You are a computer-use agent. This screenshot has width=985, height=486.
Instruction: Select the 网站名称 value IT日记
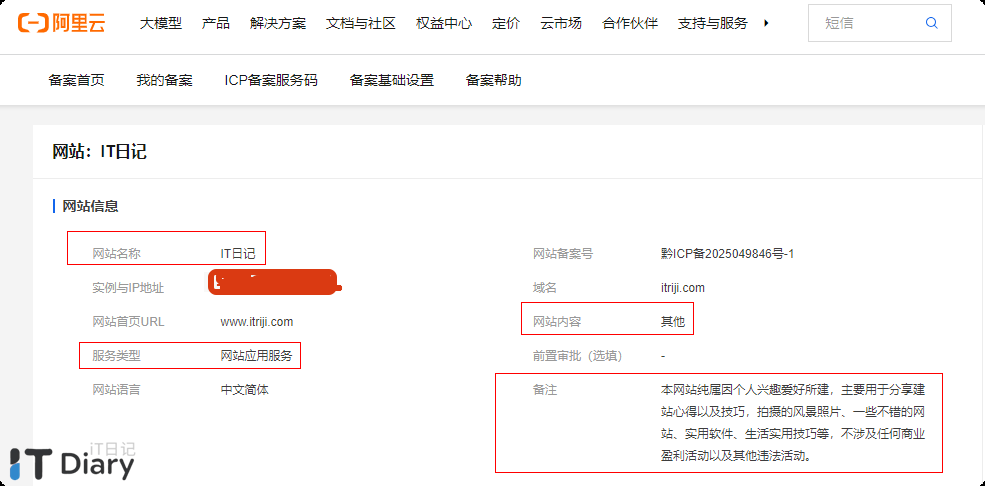[x=238, y=254]
